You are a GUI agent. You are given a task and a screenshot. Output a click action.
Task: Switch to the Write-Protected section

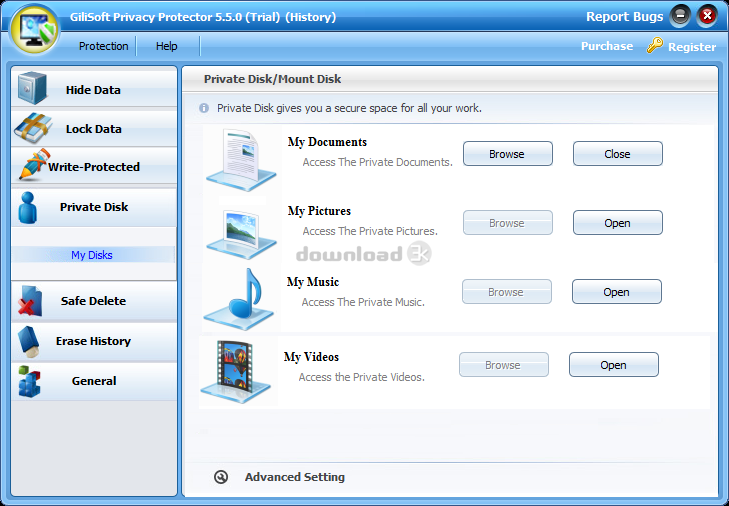coord(94,166)
